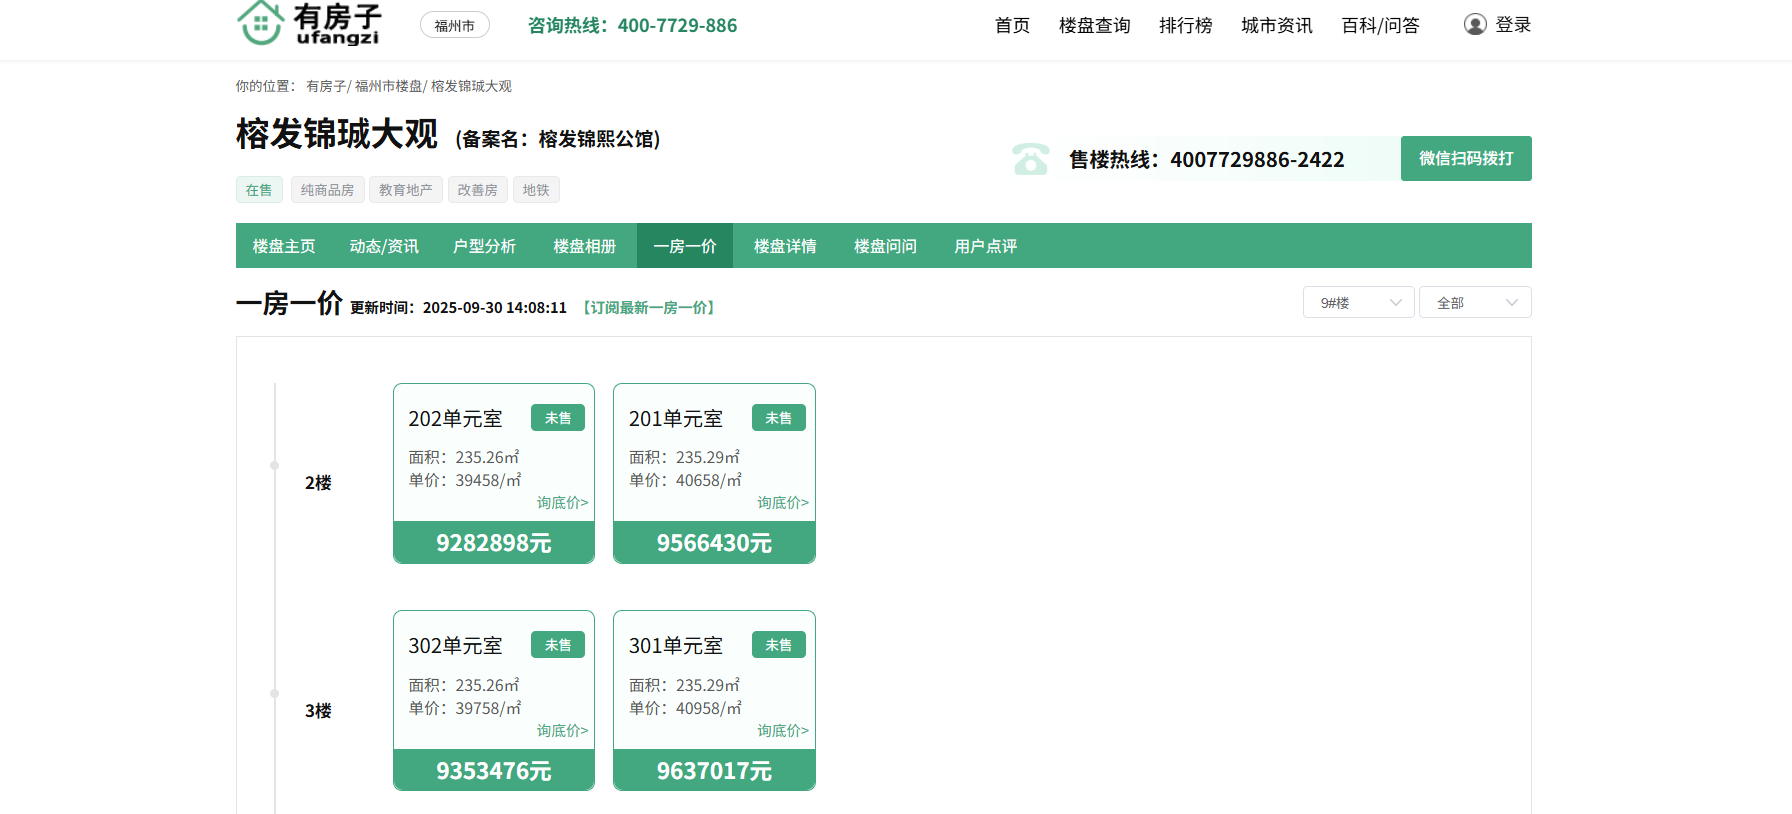The width and height of the screenshot is (1792, 814).
Task: Go to the 楼盘详情 tab
Action: (785, 246)
